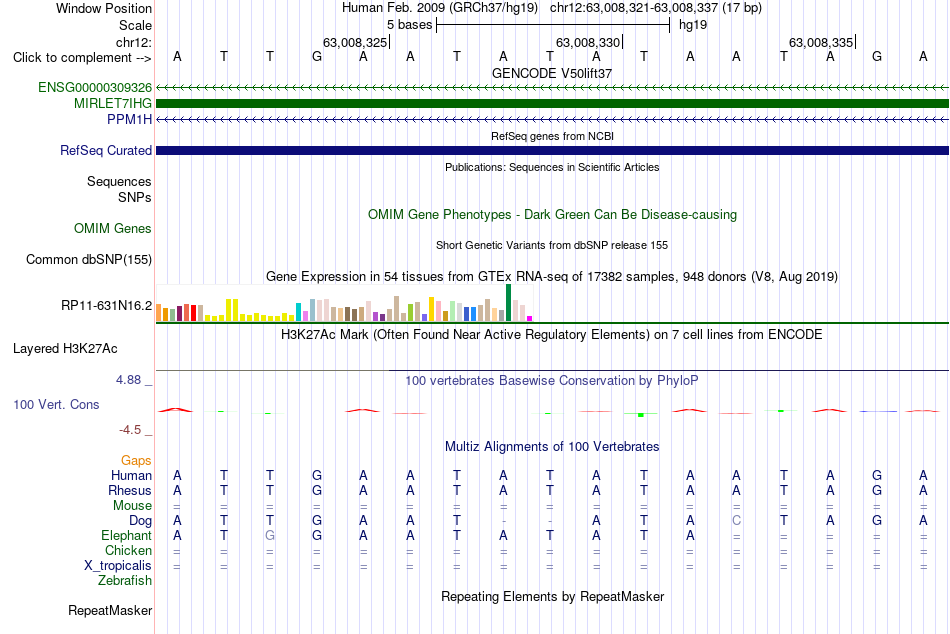Open '100 vertebrates Basewise Conservation by PhyloP' title
Viewport: 950px width, 634px height.
pos(552,381)
